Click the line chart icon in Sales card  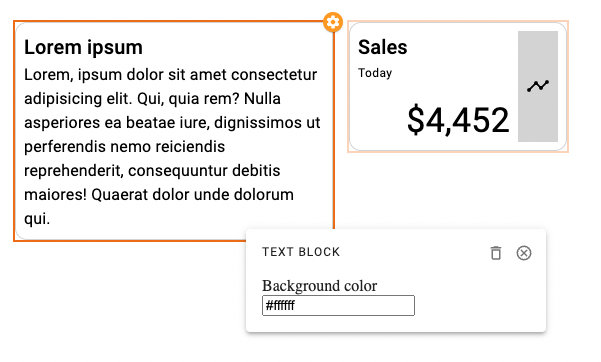538,86
